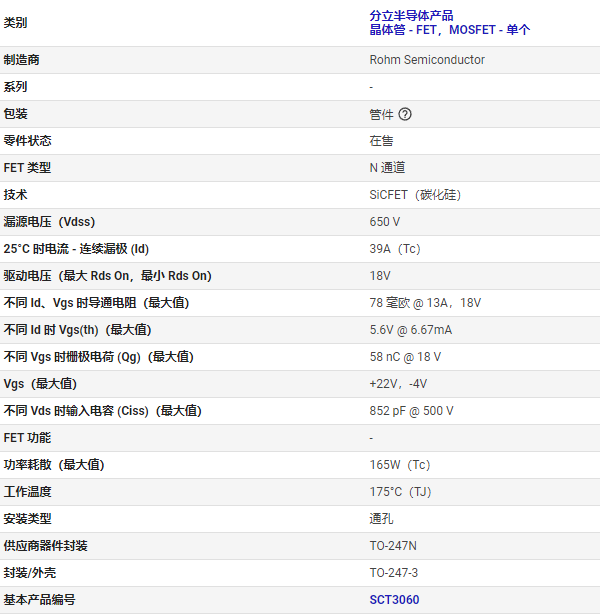The image size is (600, 614).
Task: Open the SCT3060 base product link
Action: point(394,600)
